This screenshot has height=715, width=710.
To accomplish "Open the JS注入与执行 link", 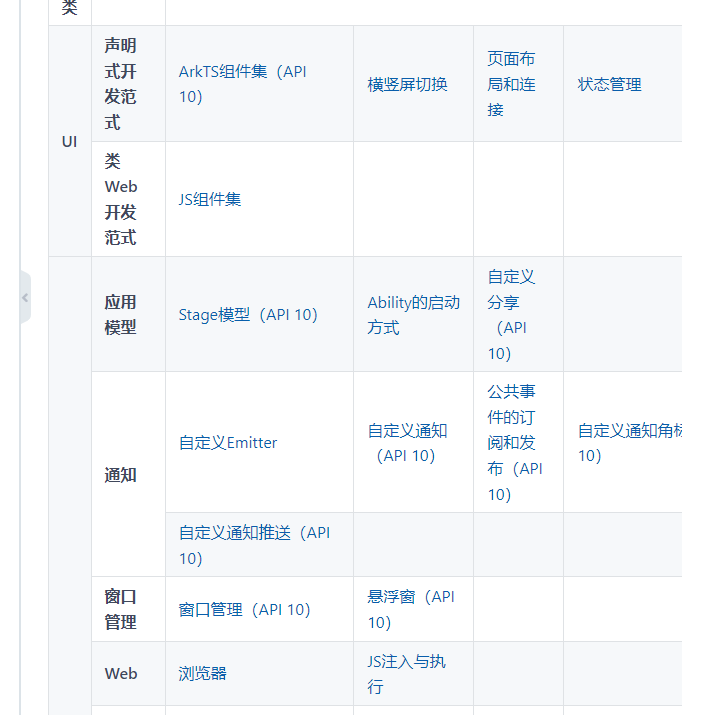I will 406,674.
